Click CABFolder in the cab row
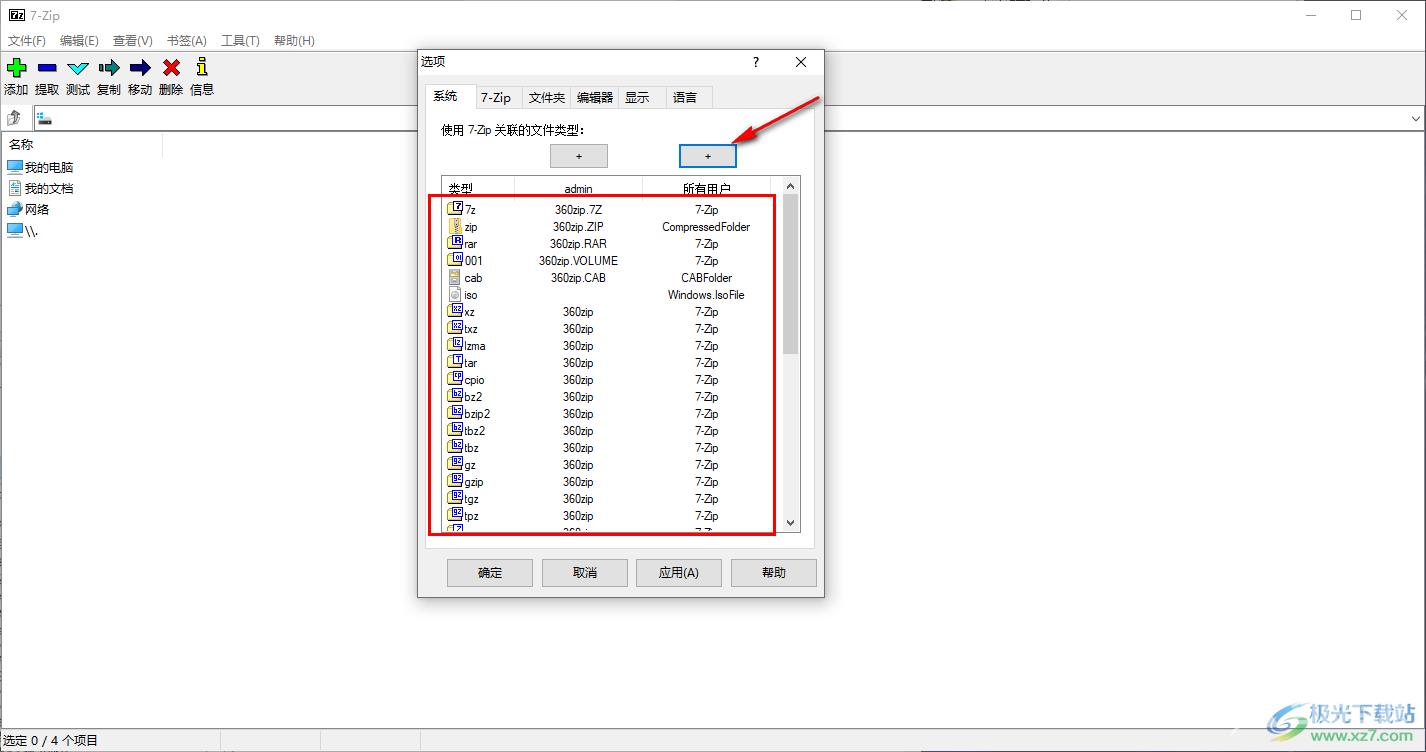The image size is (1426, 752). (x=706, y=278)
